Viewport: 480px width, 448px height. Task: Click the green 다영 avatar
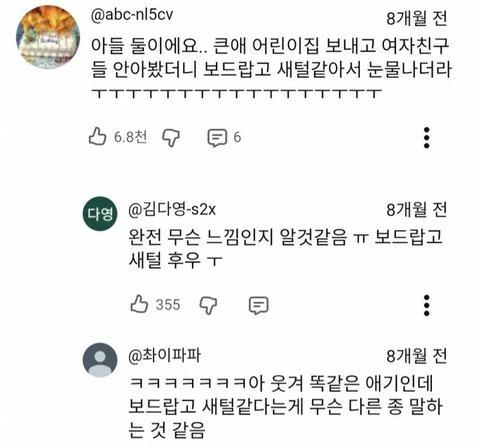(100, 214)
